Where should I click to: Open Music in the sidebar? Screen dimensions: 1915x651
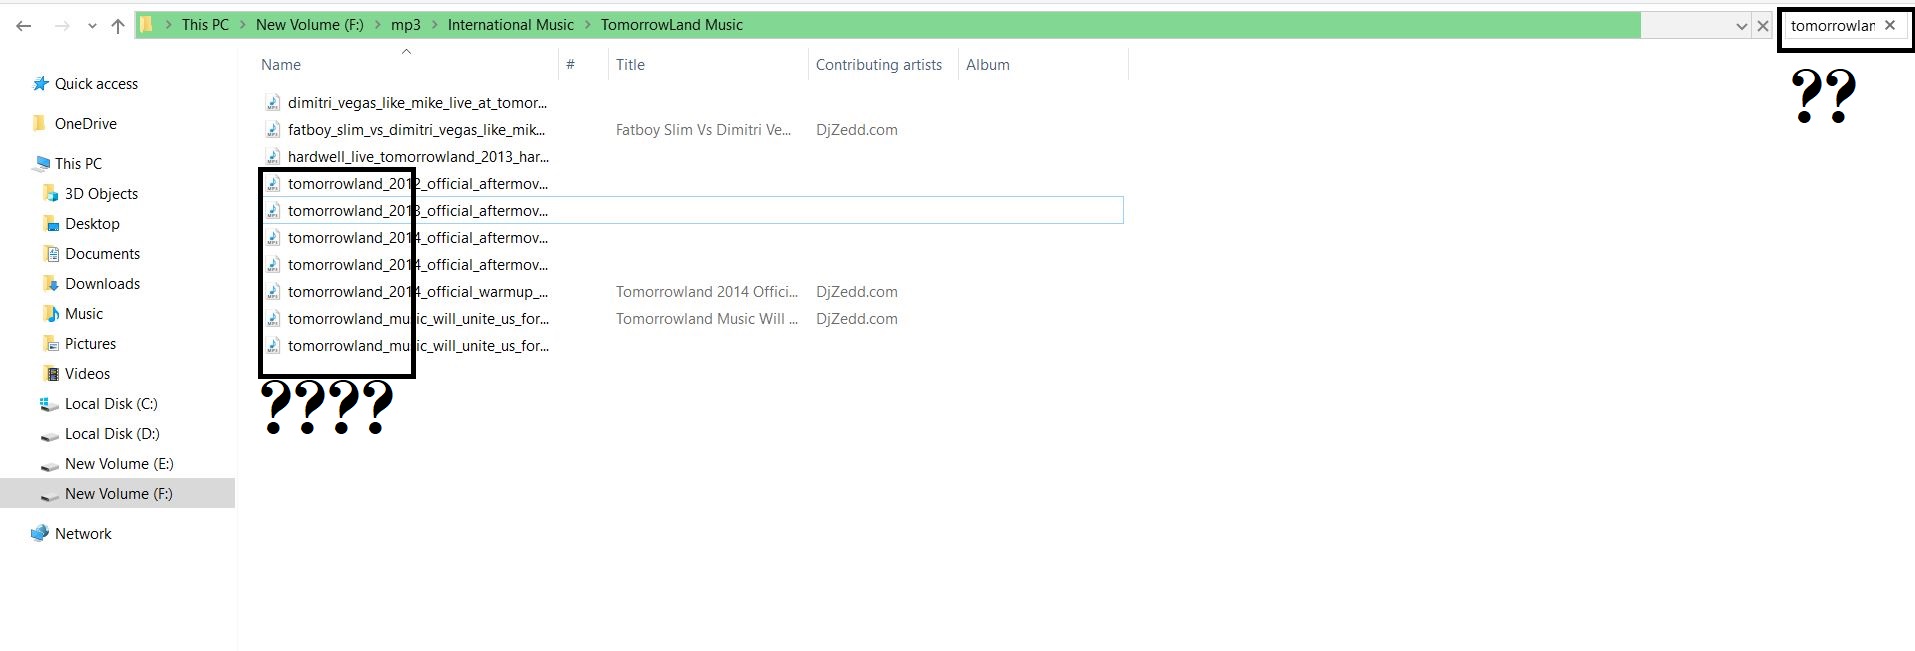tap(84, 314)
